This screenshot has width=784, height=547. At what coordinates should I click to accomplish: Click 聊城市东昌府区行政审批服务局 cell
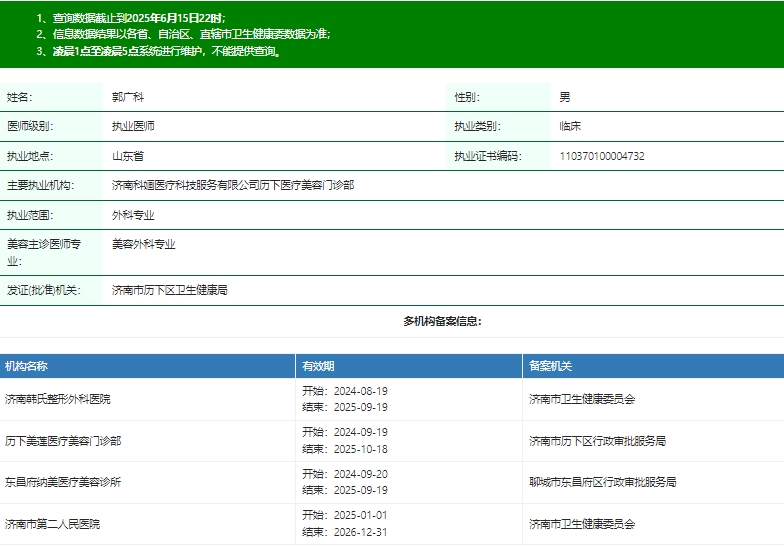pos(602,482)
